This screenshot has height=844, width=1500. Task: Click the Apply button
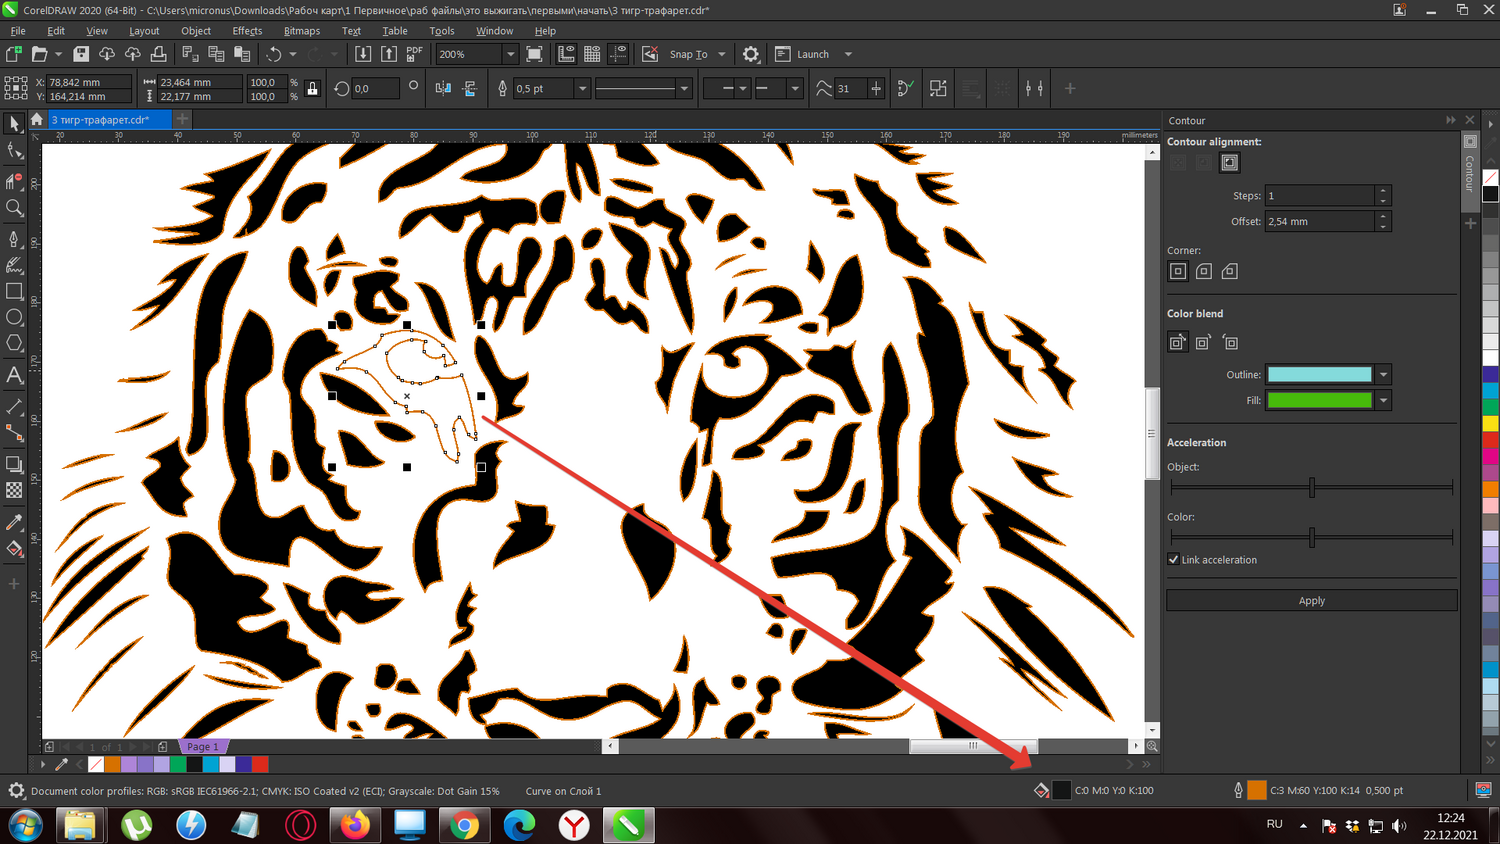(1311, 601)
